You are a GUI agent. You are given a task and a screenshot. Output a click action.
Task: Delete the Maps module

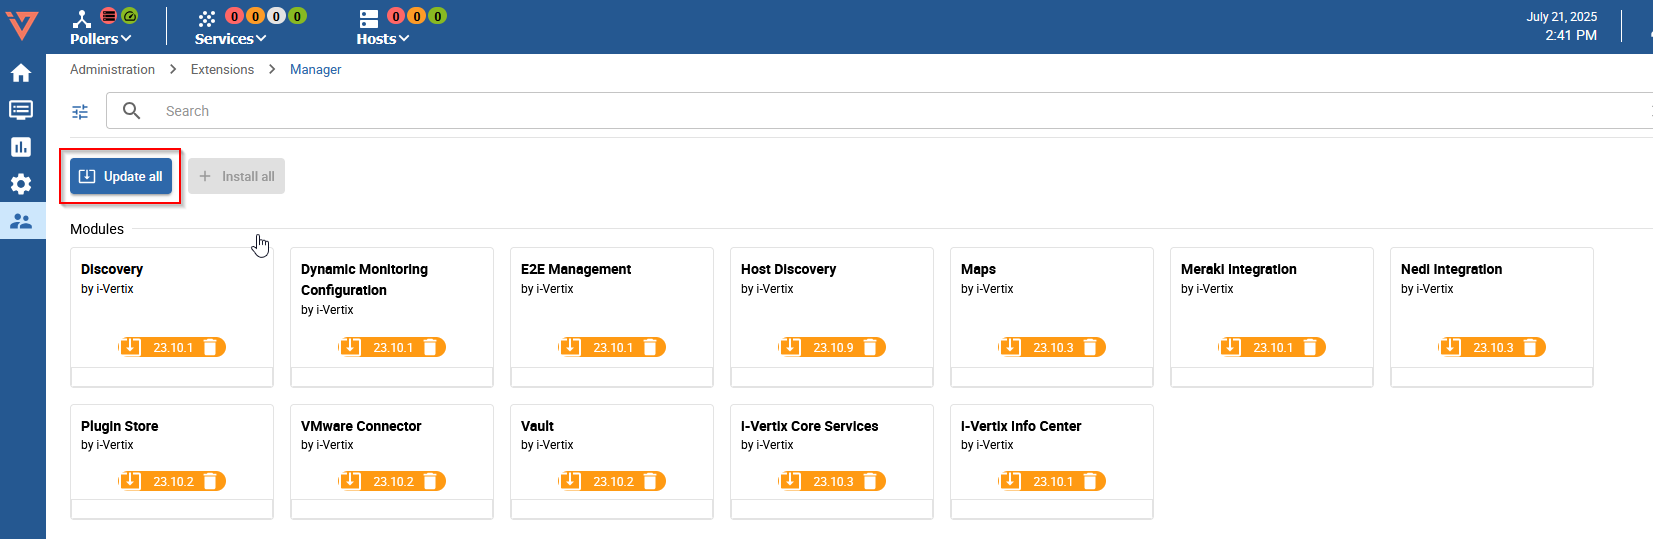point(1090,347)
